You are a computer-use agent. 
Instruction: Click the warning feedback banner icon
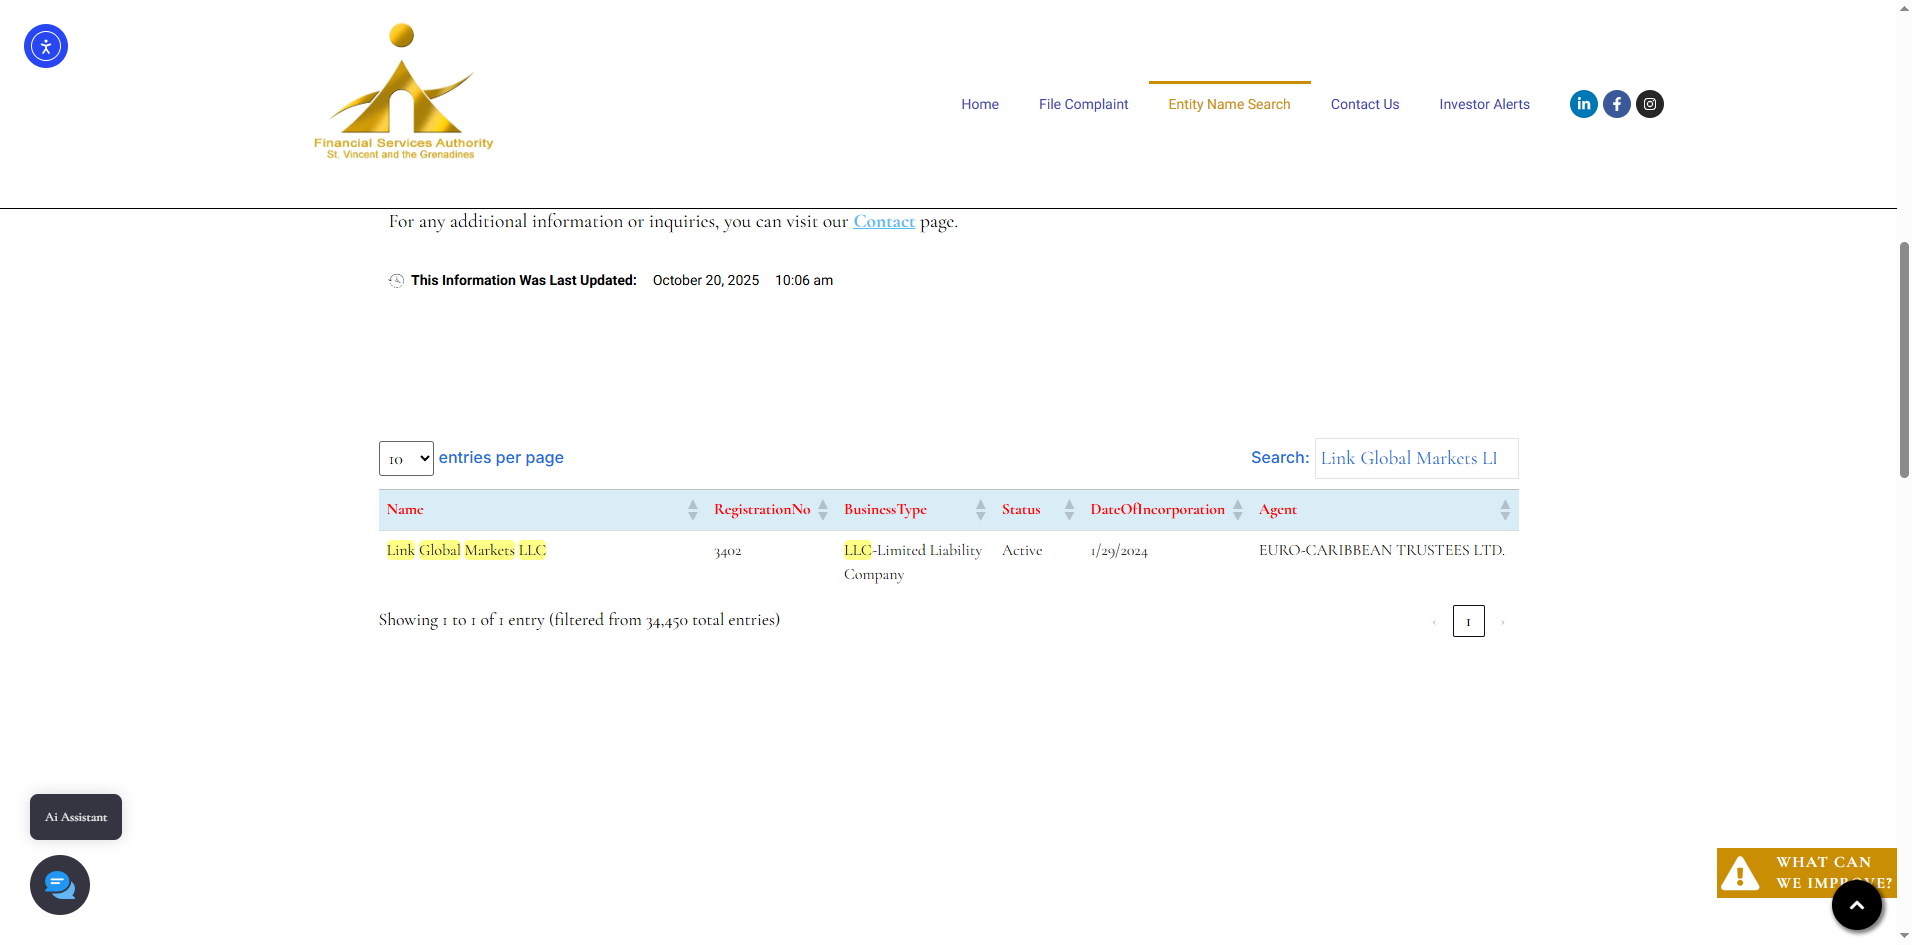(x=1741, y=873)
